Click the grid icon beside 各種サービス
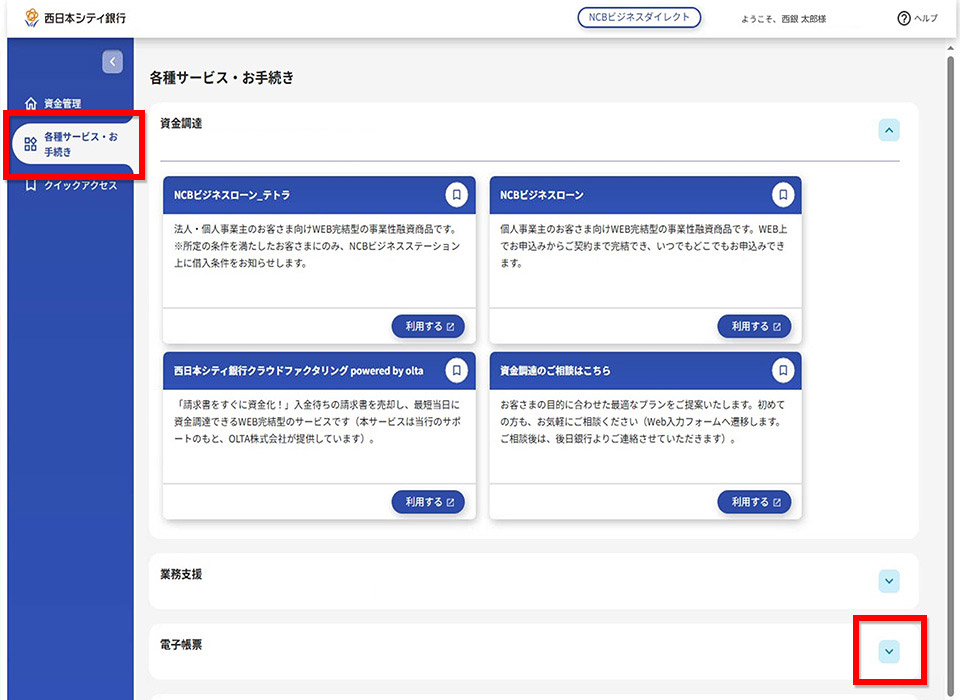 click(31, 144)
